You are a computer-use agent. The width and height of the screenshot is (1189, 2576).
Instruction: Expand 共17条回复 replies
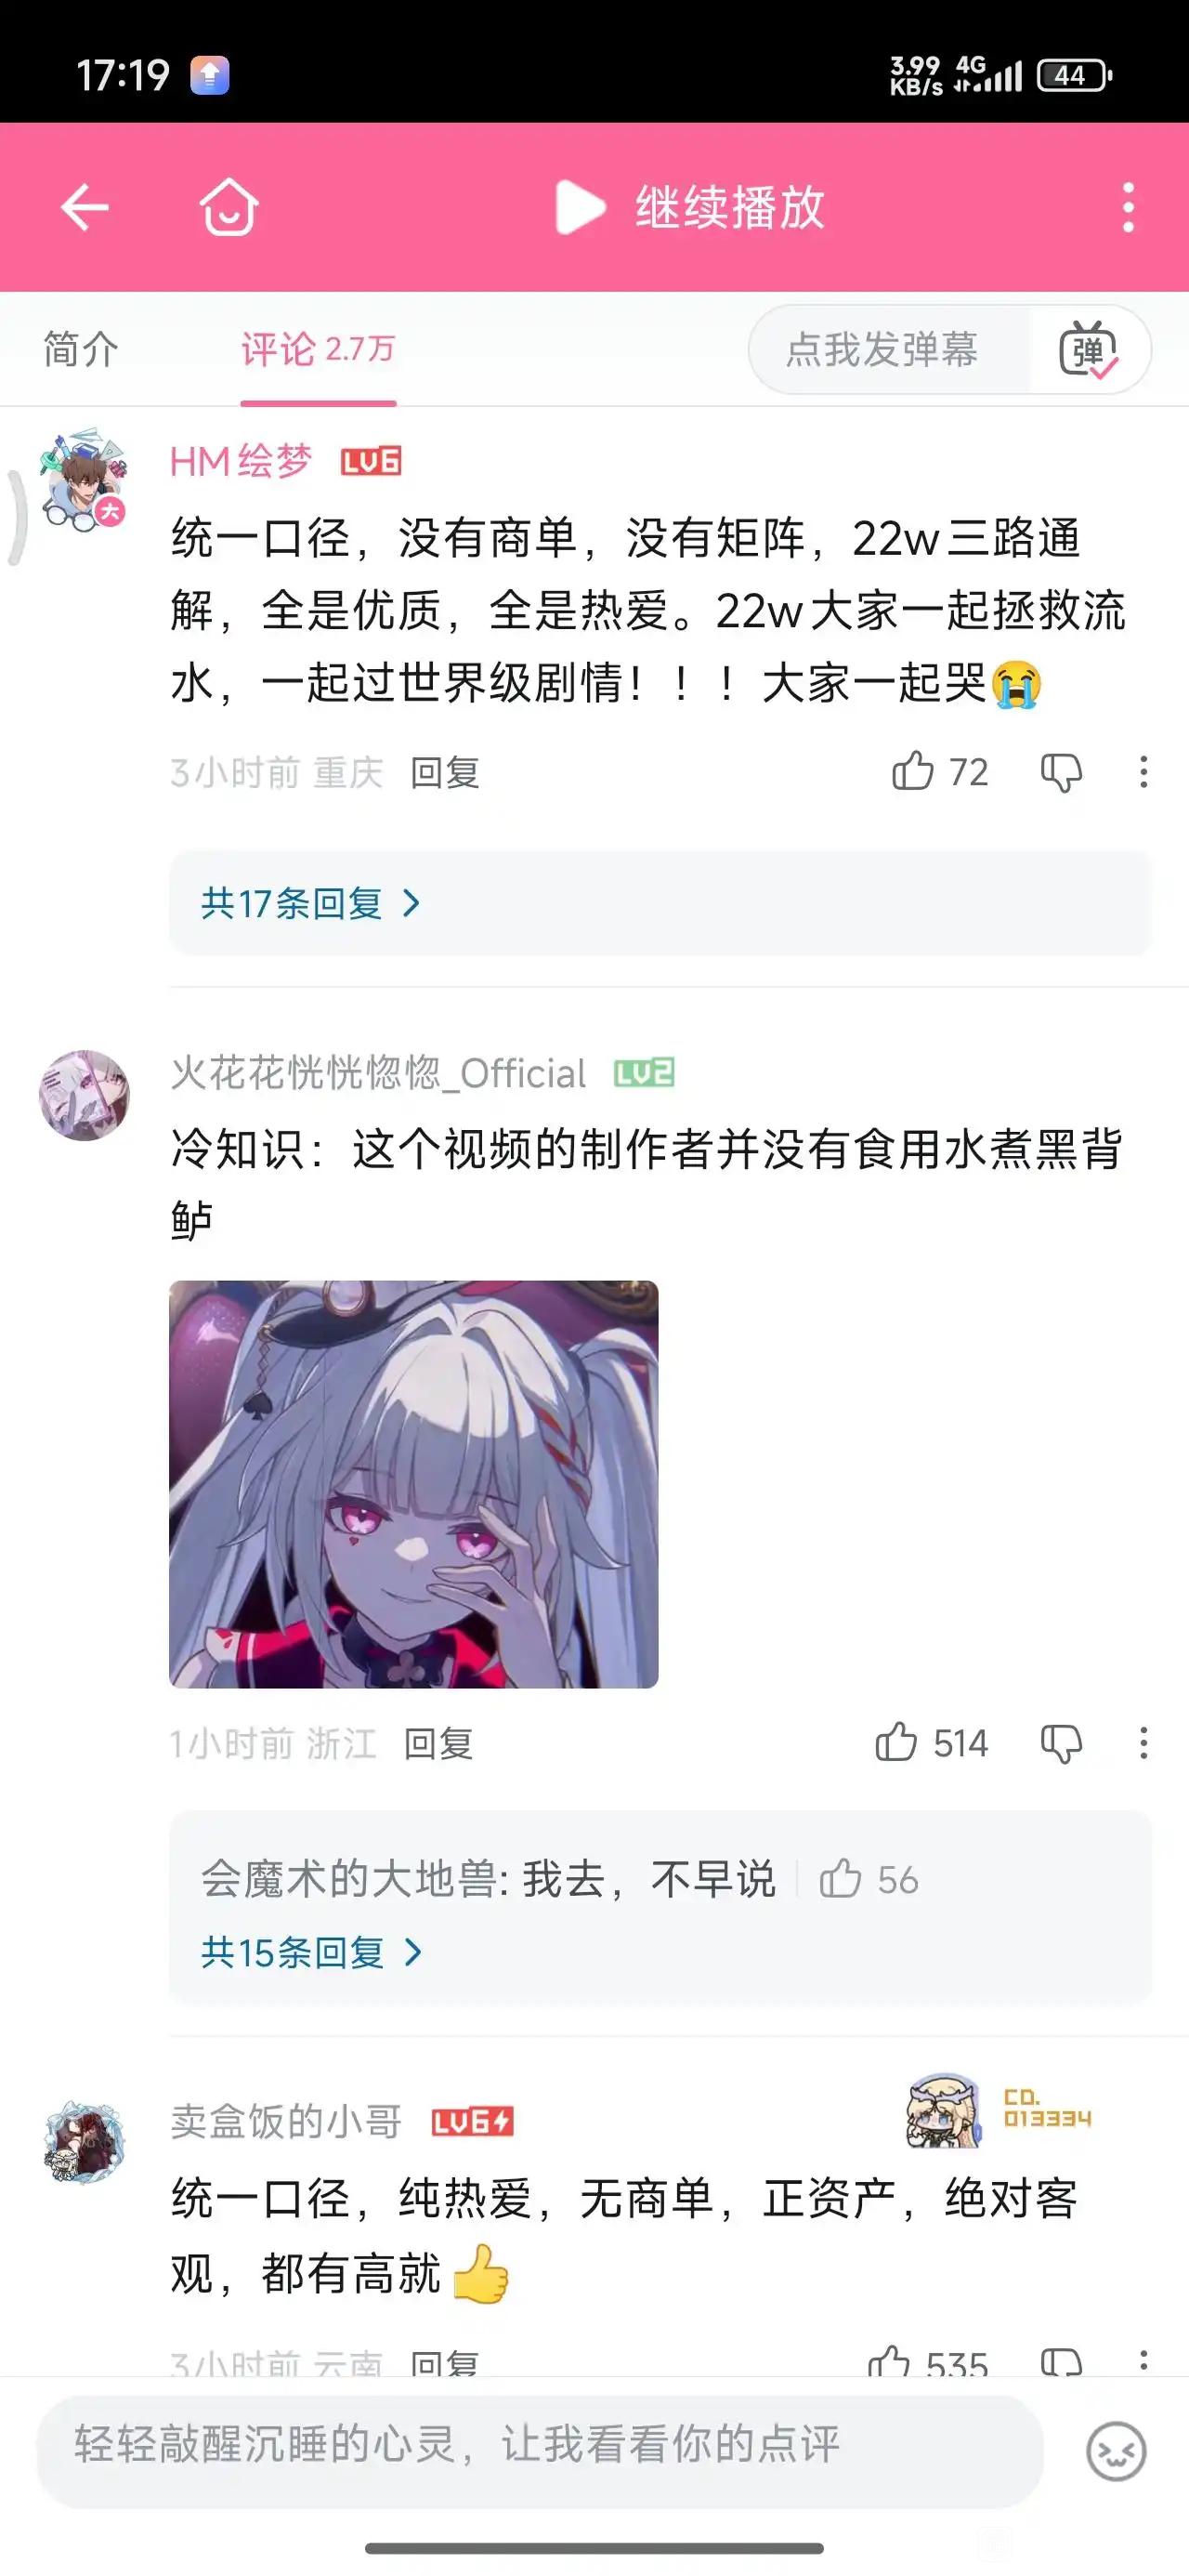tap(311, 903)
